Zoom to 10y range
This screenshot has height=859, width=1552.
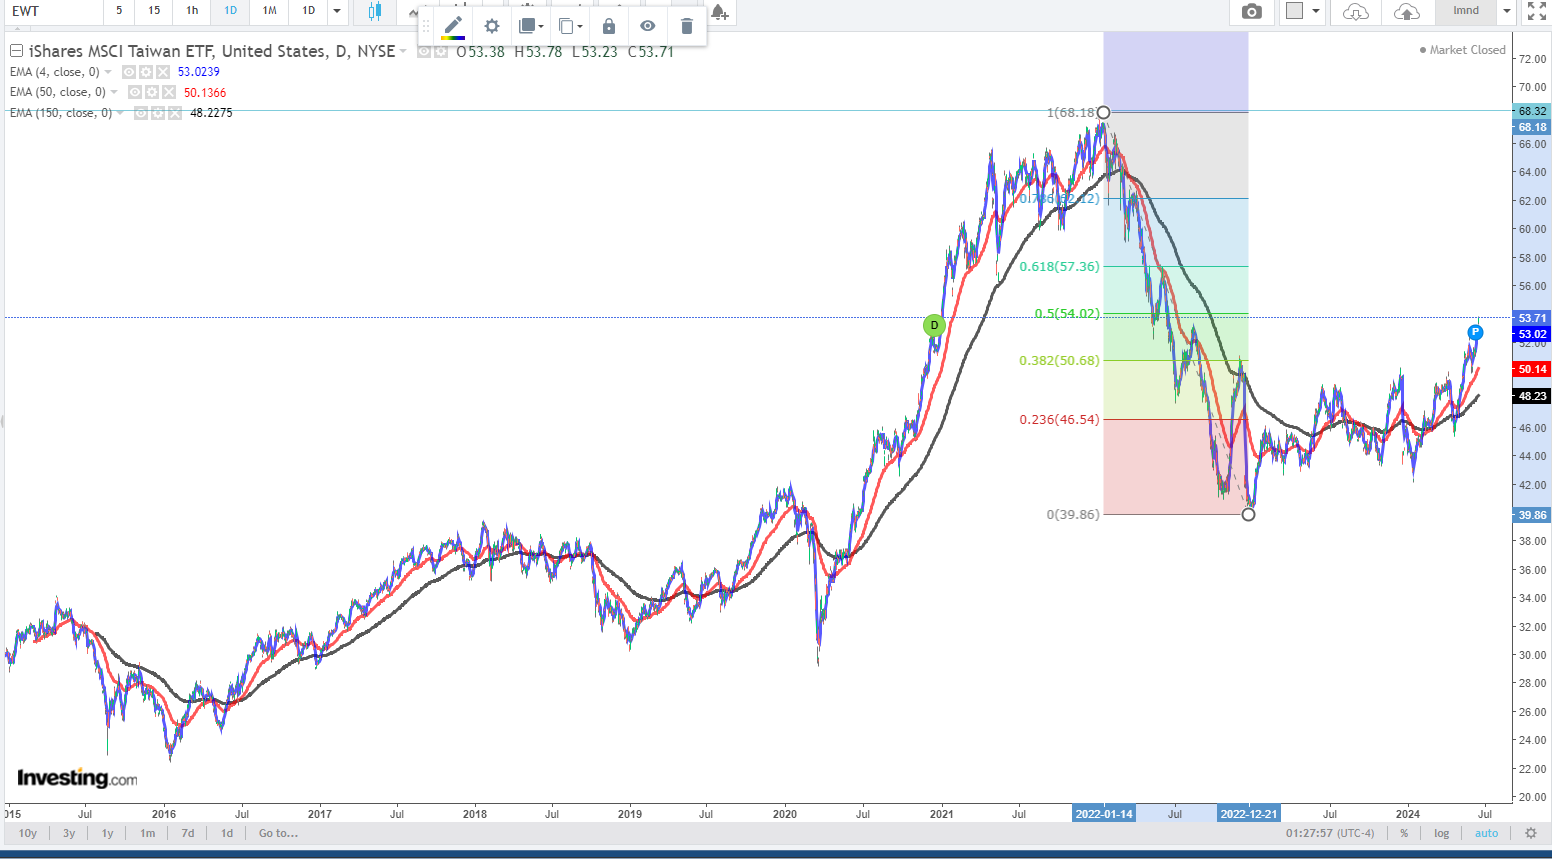point(28,833)
